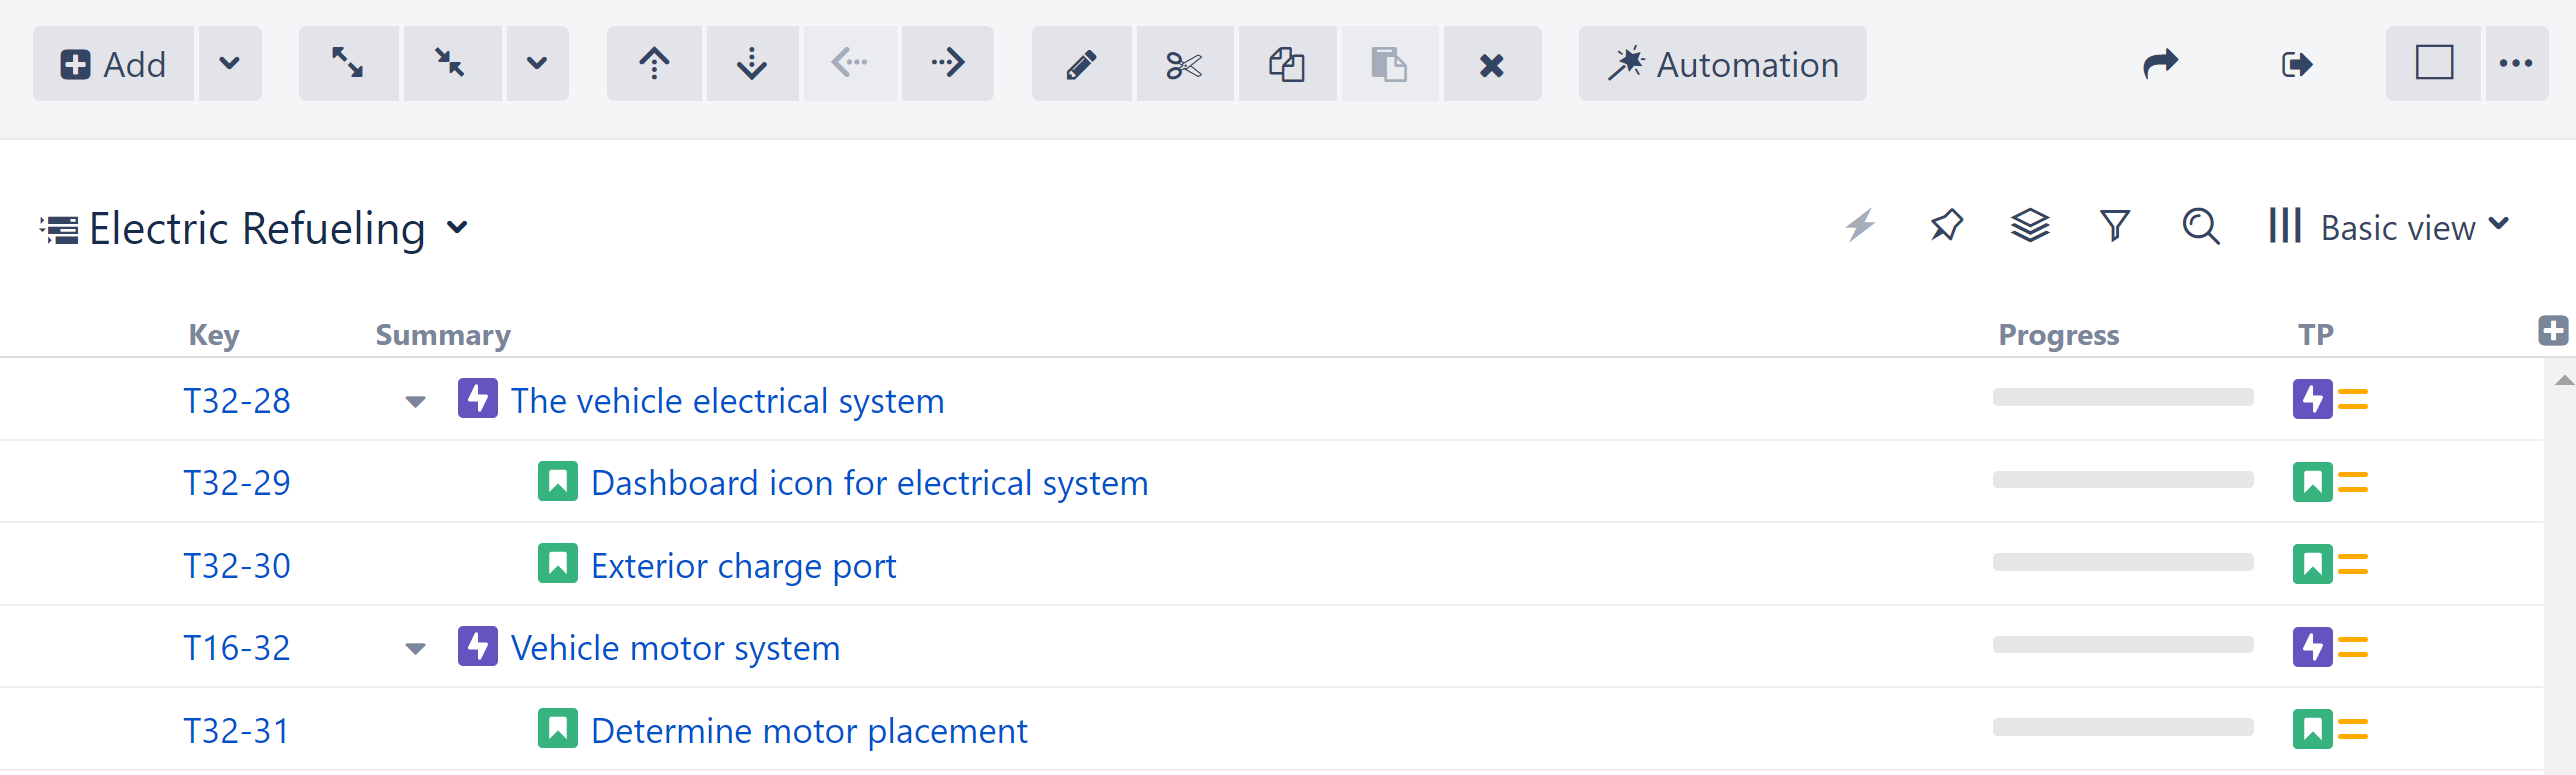This screenshot has width=2576, height=775.
Task: Collapse The vehicle electrical system row
Action: click(x=415, y=402)
